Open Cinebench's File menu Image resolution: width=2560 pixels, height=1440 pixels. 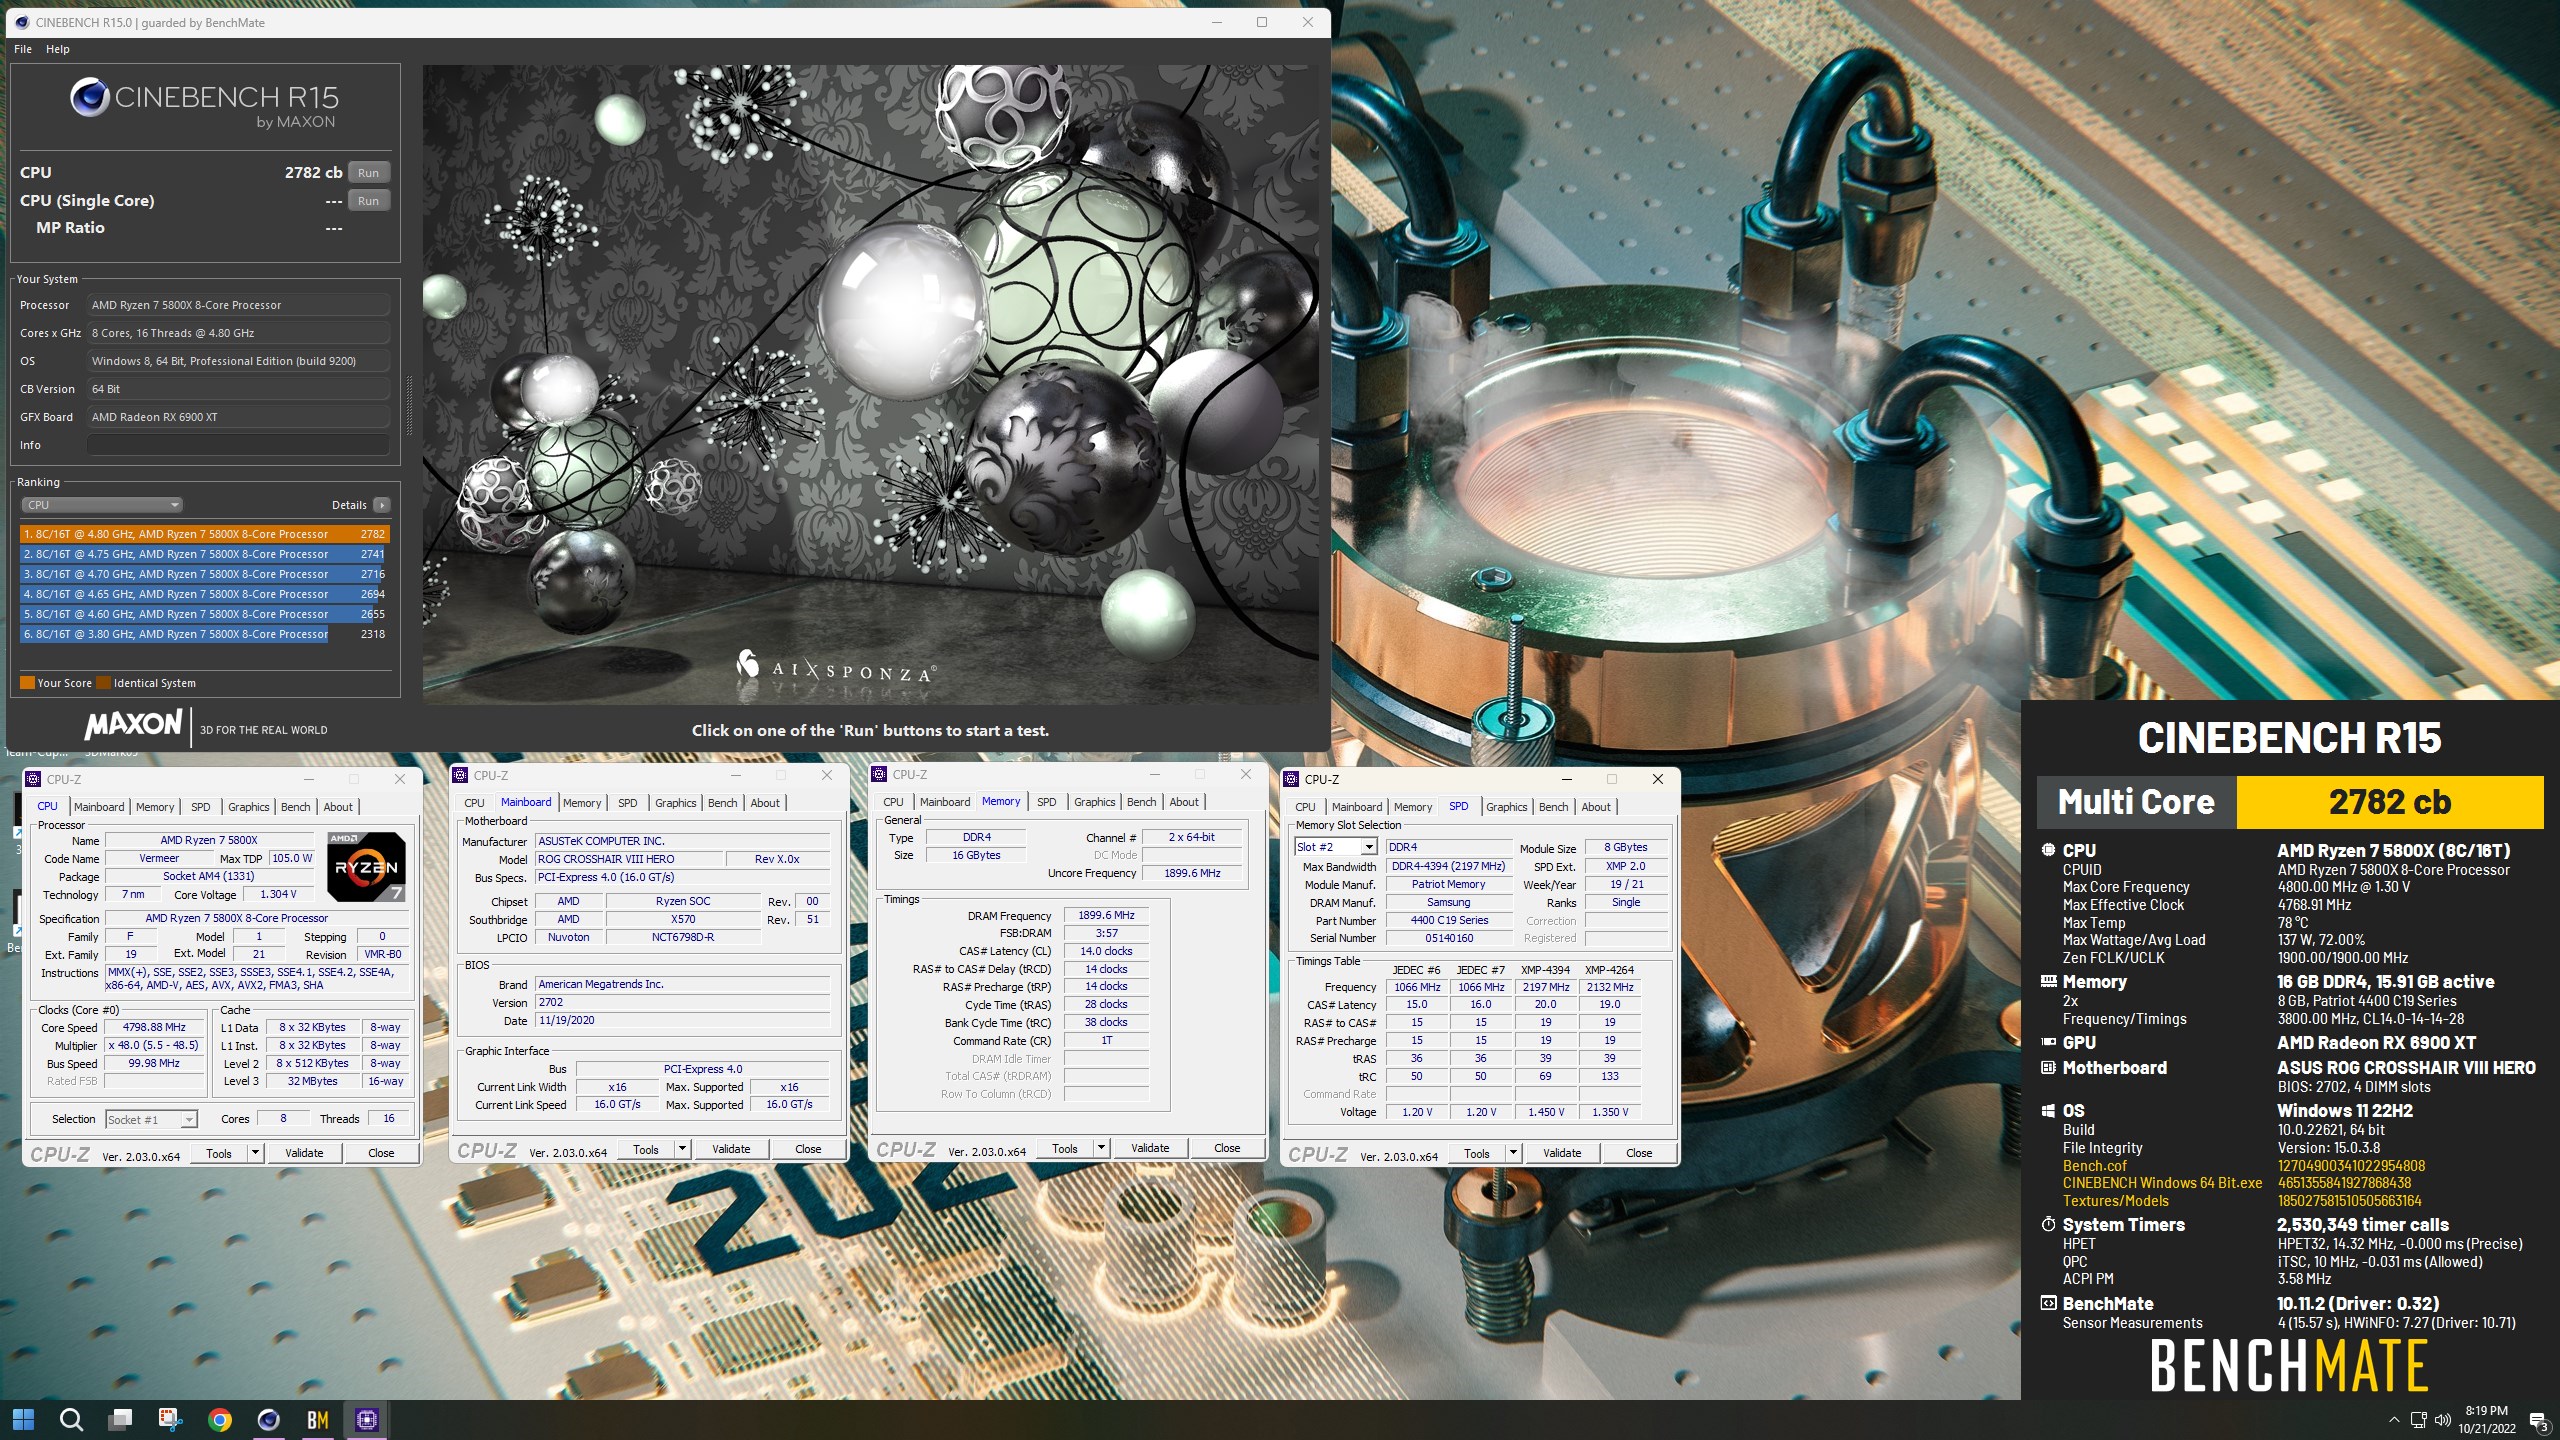pyautogui.click(x=23, y=49)
